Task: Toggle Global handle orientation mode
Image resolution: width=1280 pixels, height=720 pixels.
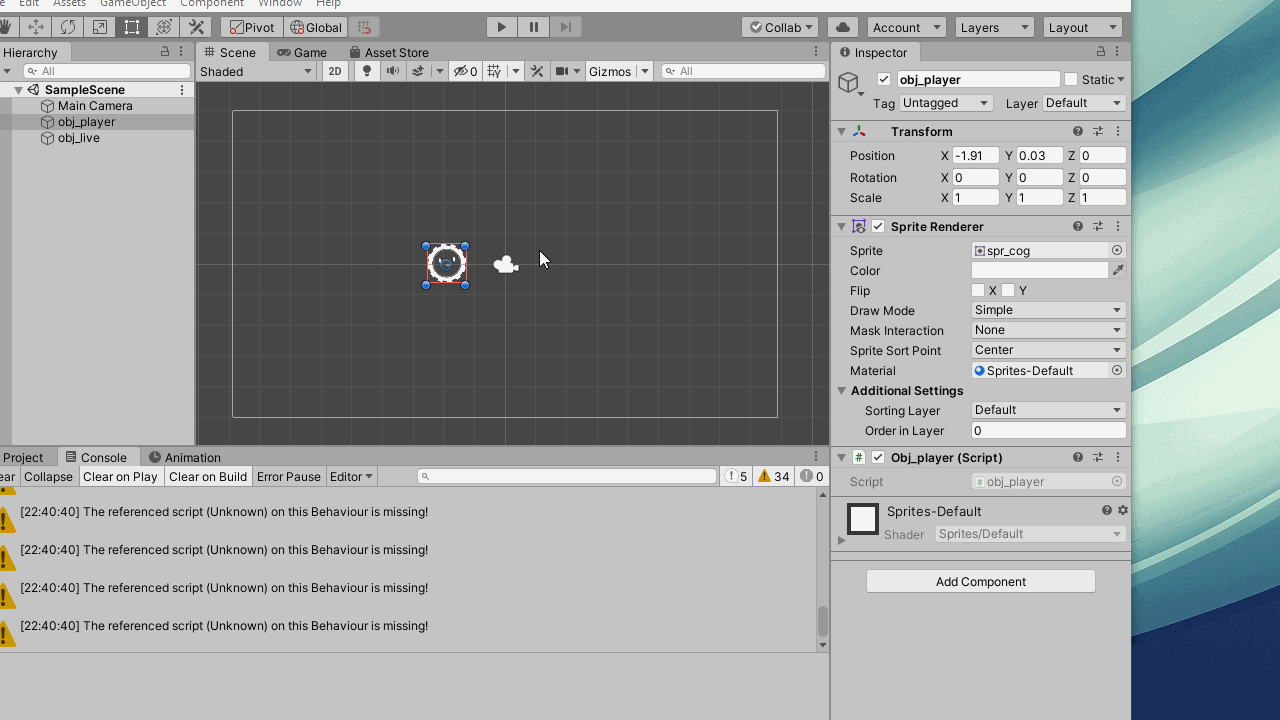Action: click(x=315, y=27)
